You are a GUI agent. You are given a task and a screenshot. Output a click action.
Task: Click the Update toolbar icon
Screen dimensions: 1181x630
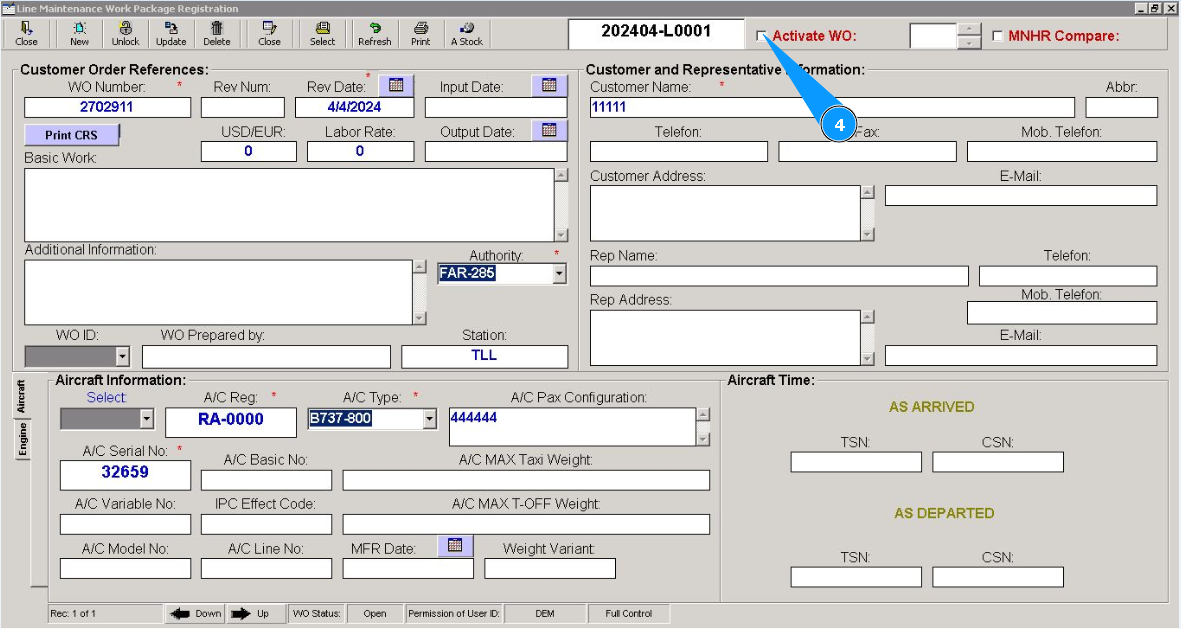tap(171, 34)
